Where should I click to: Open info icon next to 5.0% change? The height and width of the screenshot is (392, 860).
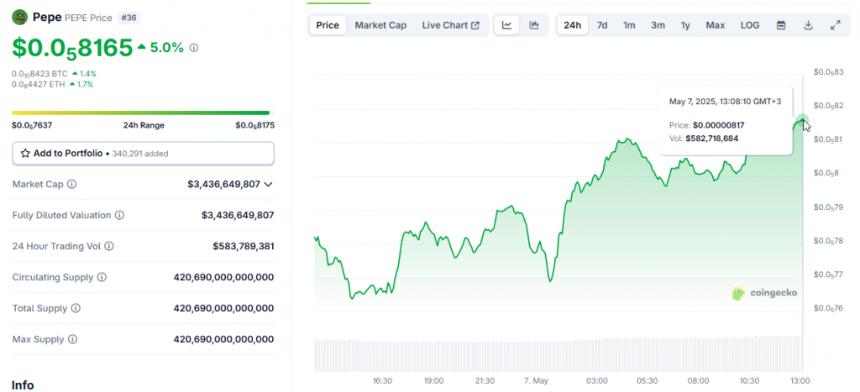[x=194, y=48]
